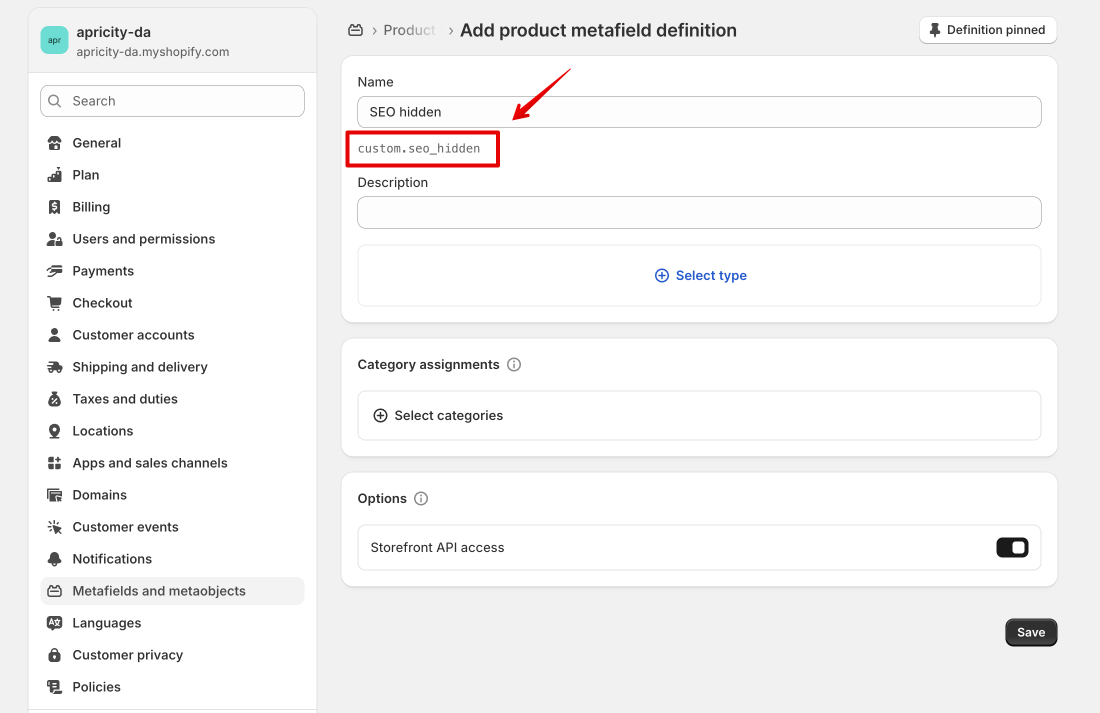Viewport: 1100px width, 713px height.
Task: Click the Category assignments info icon
Action: pos(514,365)
